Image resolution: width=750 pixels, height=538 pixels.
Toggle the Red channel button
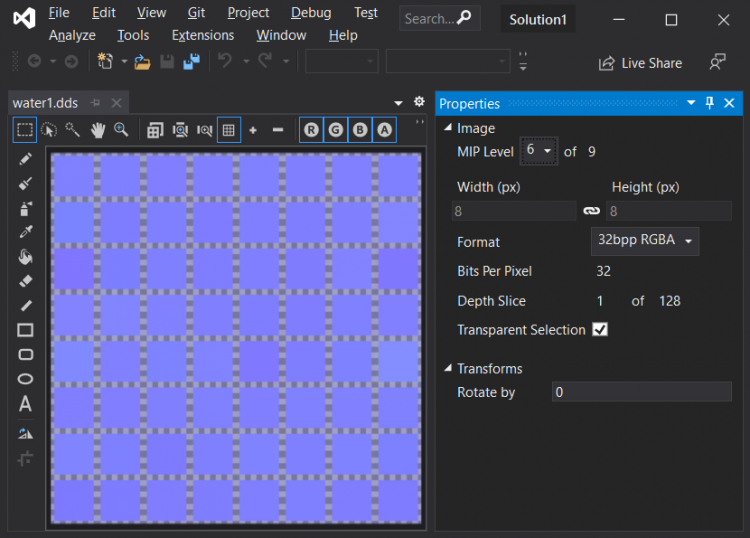(312, 130)
